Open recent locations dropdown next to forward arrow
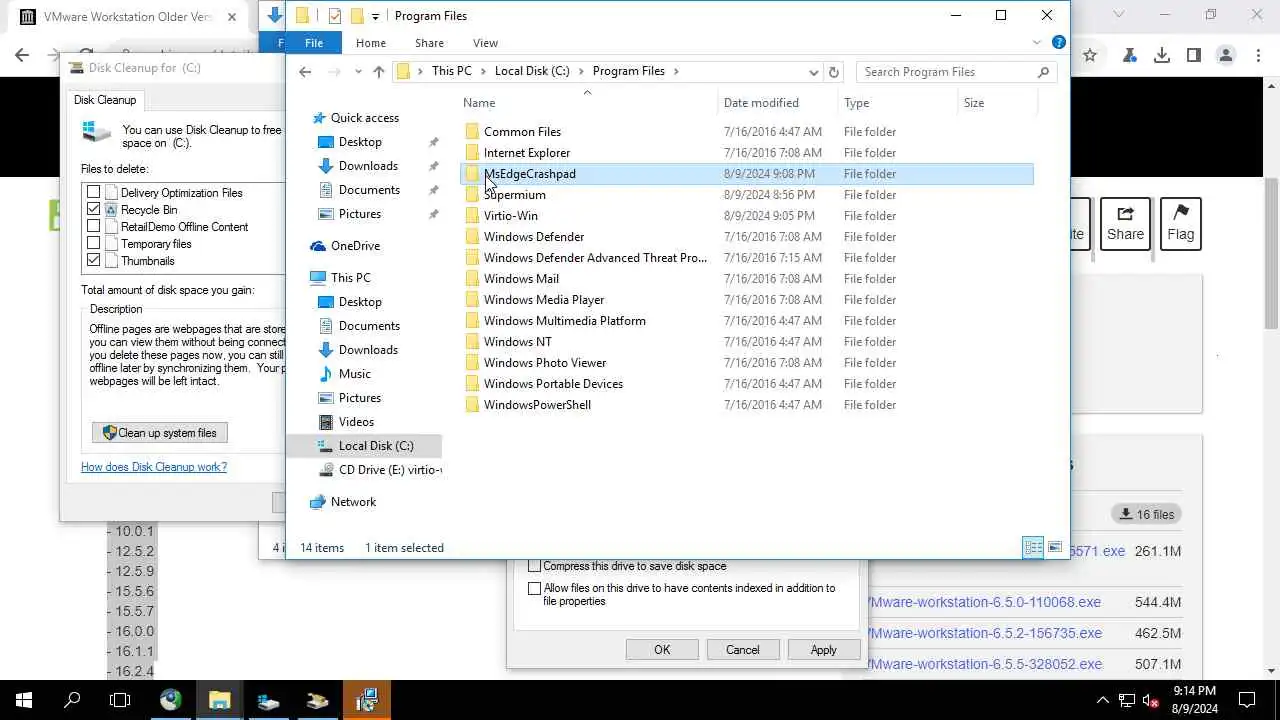This screenshot has width=1280, height=720. (358, 72)
